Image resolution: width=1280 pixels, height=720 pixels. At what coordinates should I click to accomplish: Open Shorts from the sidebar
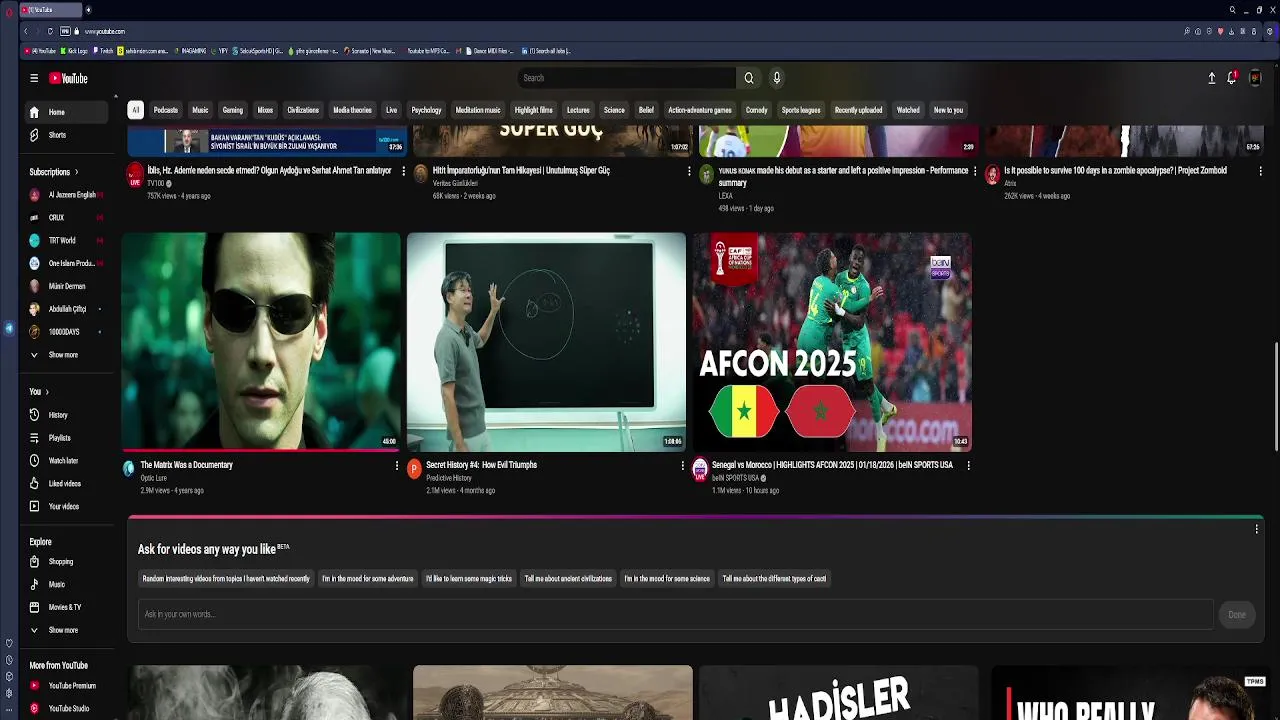pyautogui.click(x=64, y=135)
